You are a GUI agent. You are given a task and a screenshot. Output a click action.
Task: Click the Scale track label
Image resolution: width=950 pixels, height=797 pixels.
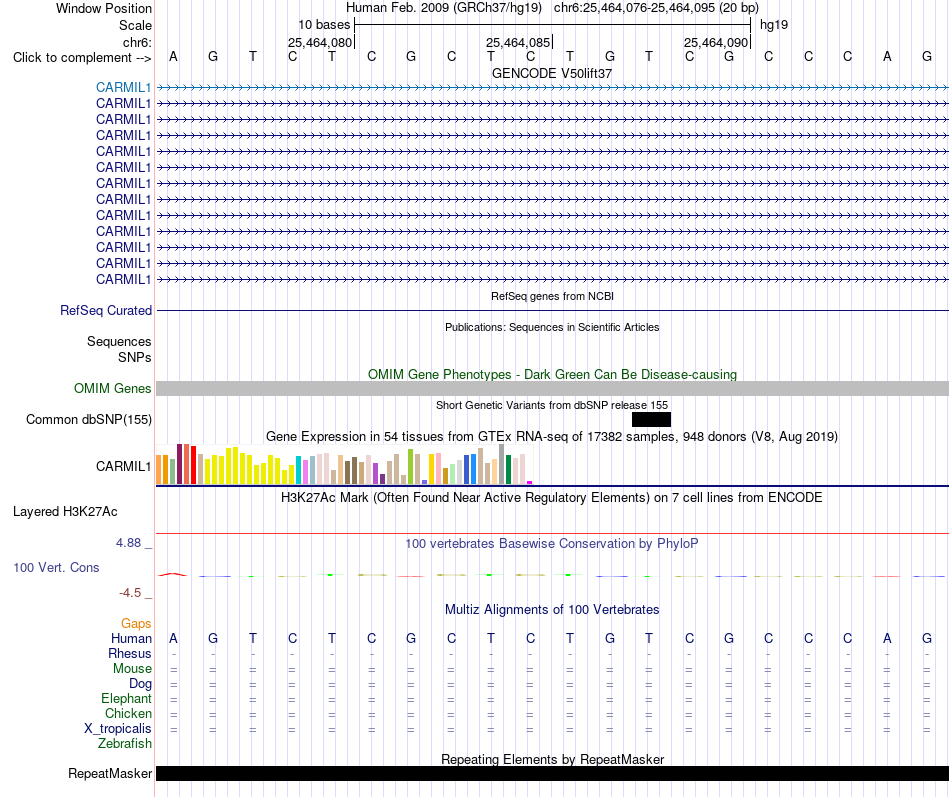point(135,25)
